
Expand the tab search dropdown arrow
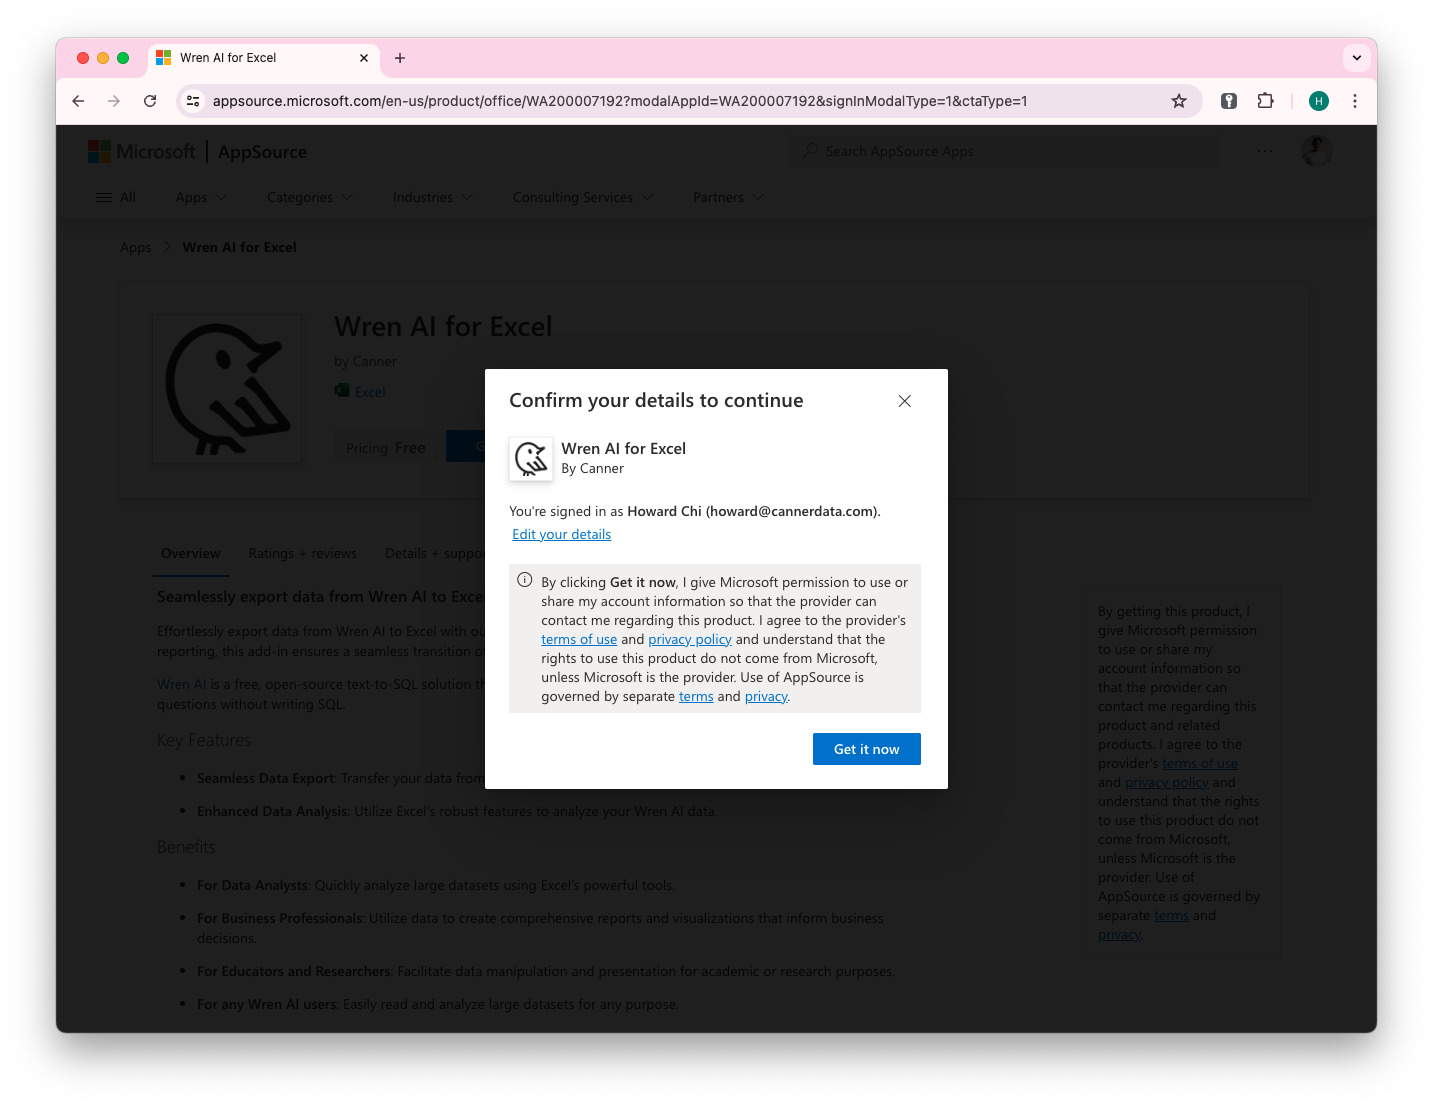point(1357,58)
